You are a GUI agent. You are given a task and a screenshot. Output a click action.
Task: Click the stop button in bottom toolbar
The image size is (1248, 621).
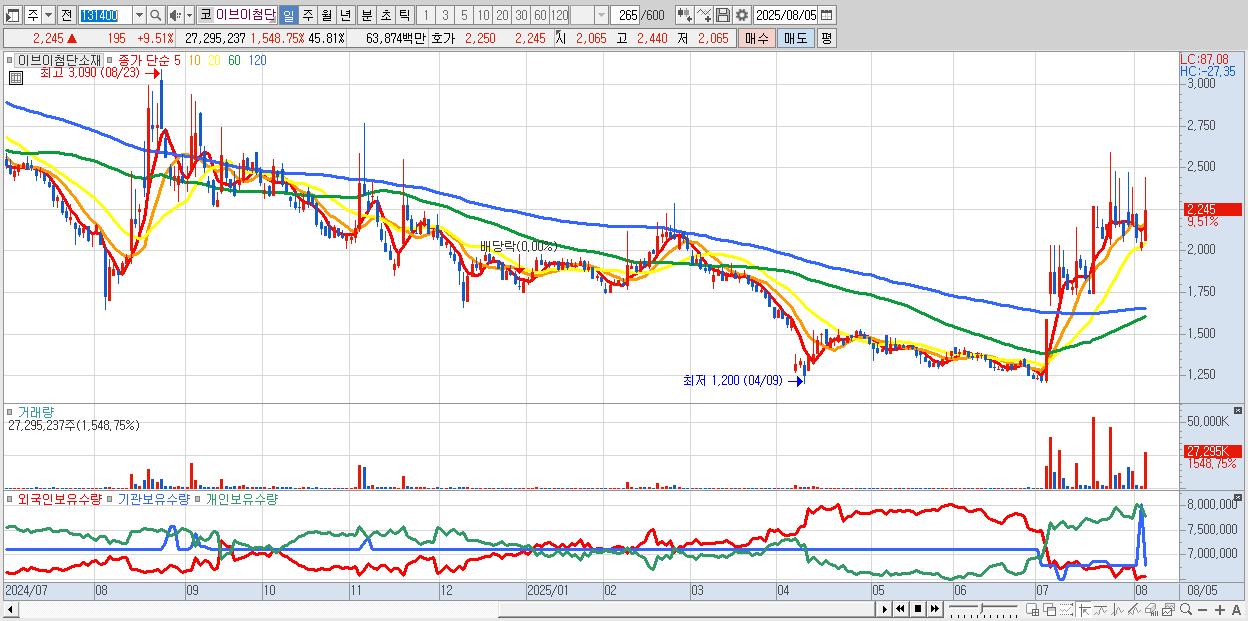click(918, 609)
